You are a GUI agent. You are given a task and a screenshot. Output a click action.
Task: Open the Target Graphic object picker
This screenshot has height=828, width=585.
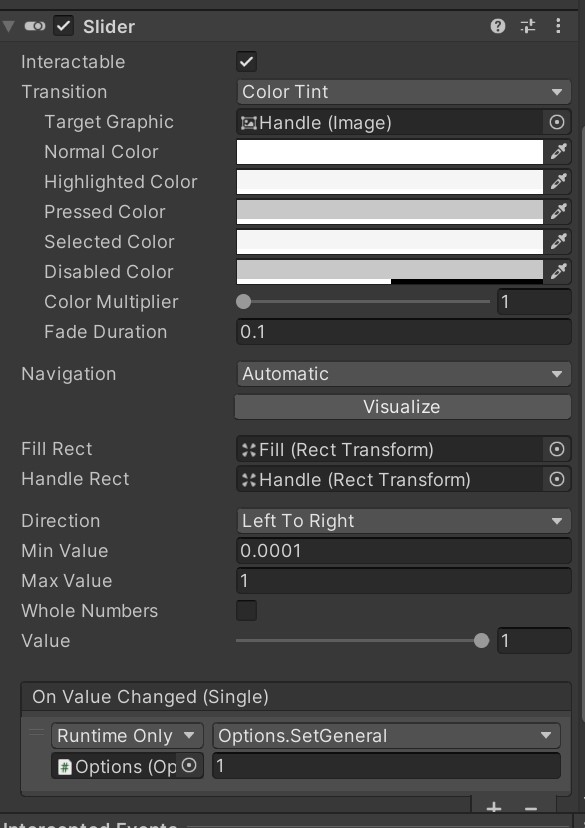[x=557, y=122]
